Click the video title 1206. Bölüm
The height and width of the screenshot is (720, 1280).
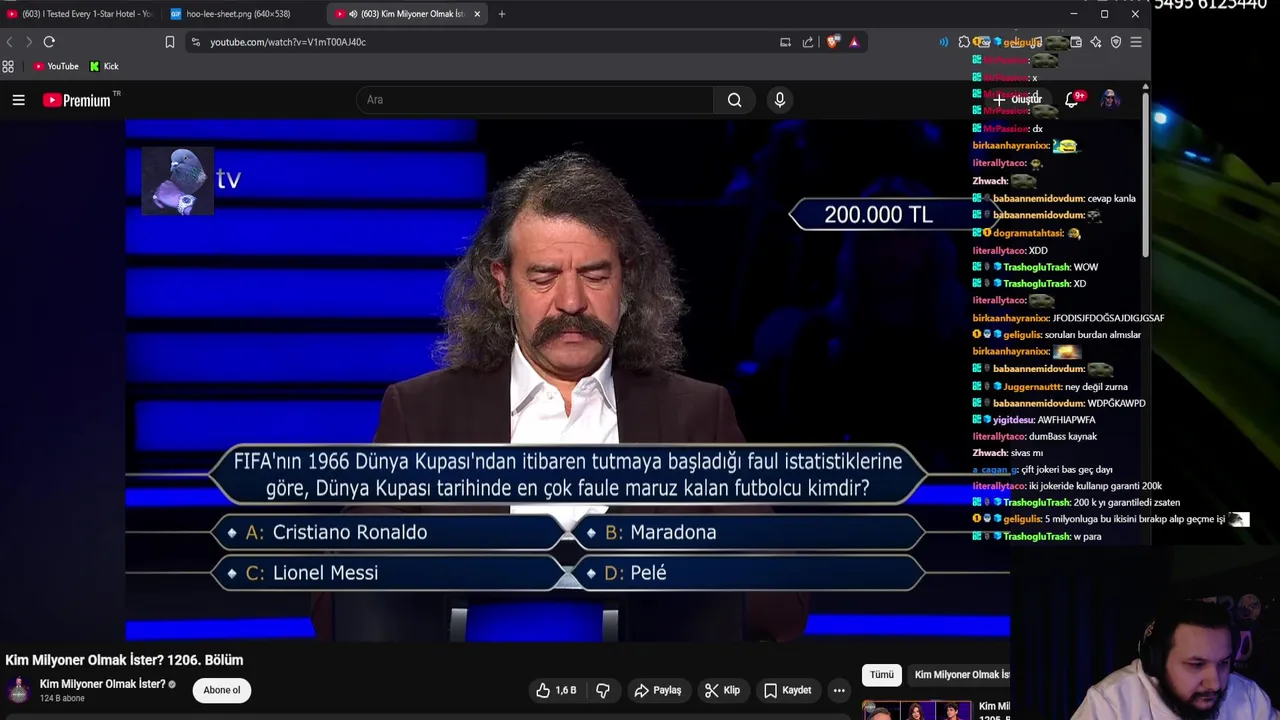[124, 660]
